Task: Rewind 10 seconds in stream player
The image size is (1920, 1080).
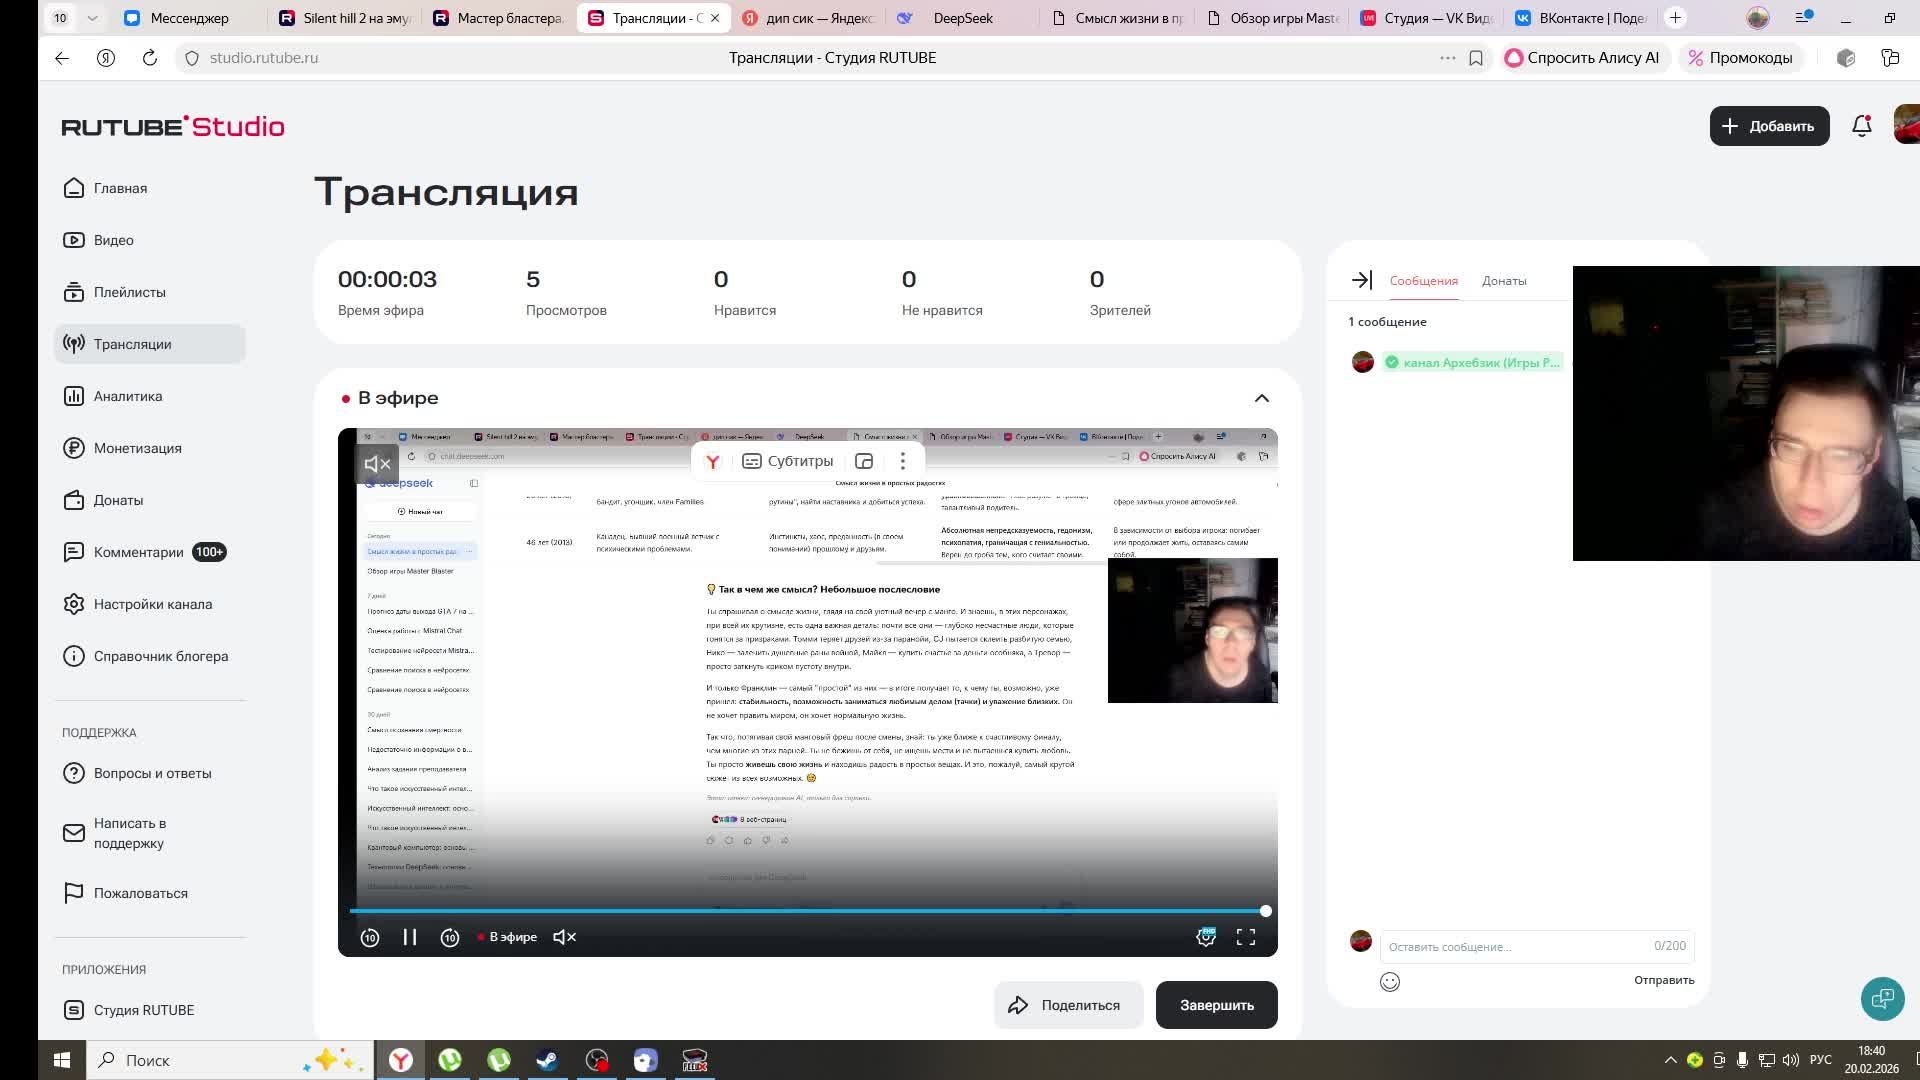Action: (370, 937)
